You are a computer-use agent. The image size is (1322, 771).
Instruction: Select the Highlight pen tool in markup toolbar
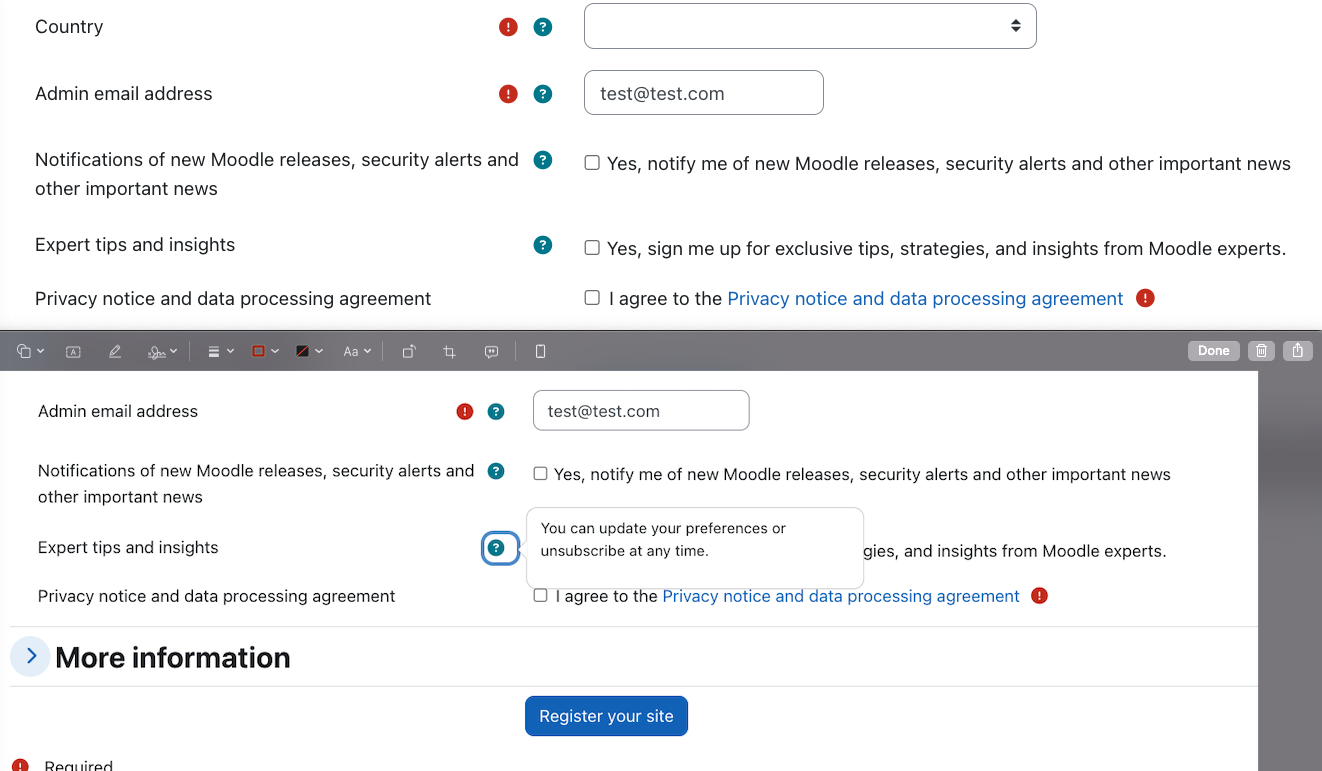[x=115, y=351]
